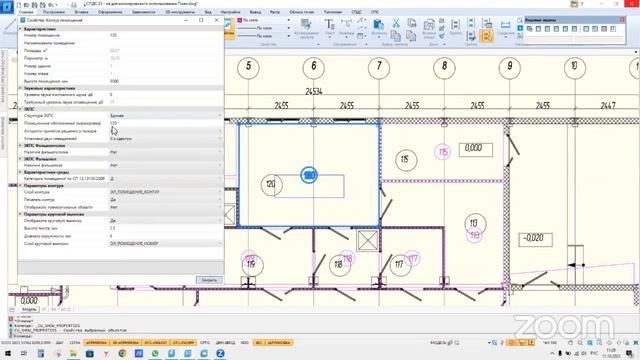640x360 pixels.
Task: Toggle СЕТКА grid in status bar
Action: tap(75, 342)
